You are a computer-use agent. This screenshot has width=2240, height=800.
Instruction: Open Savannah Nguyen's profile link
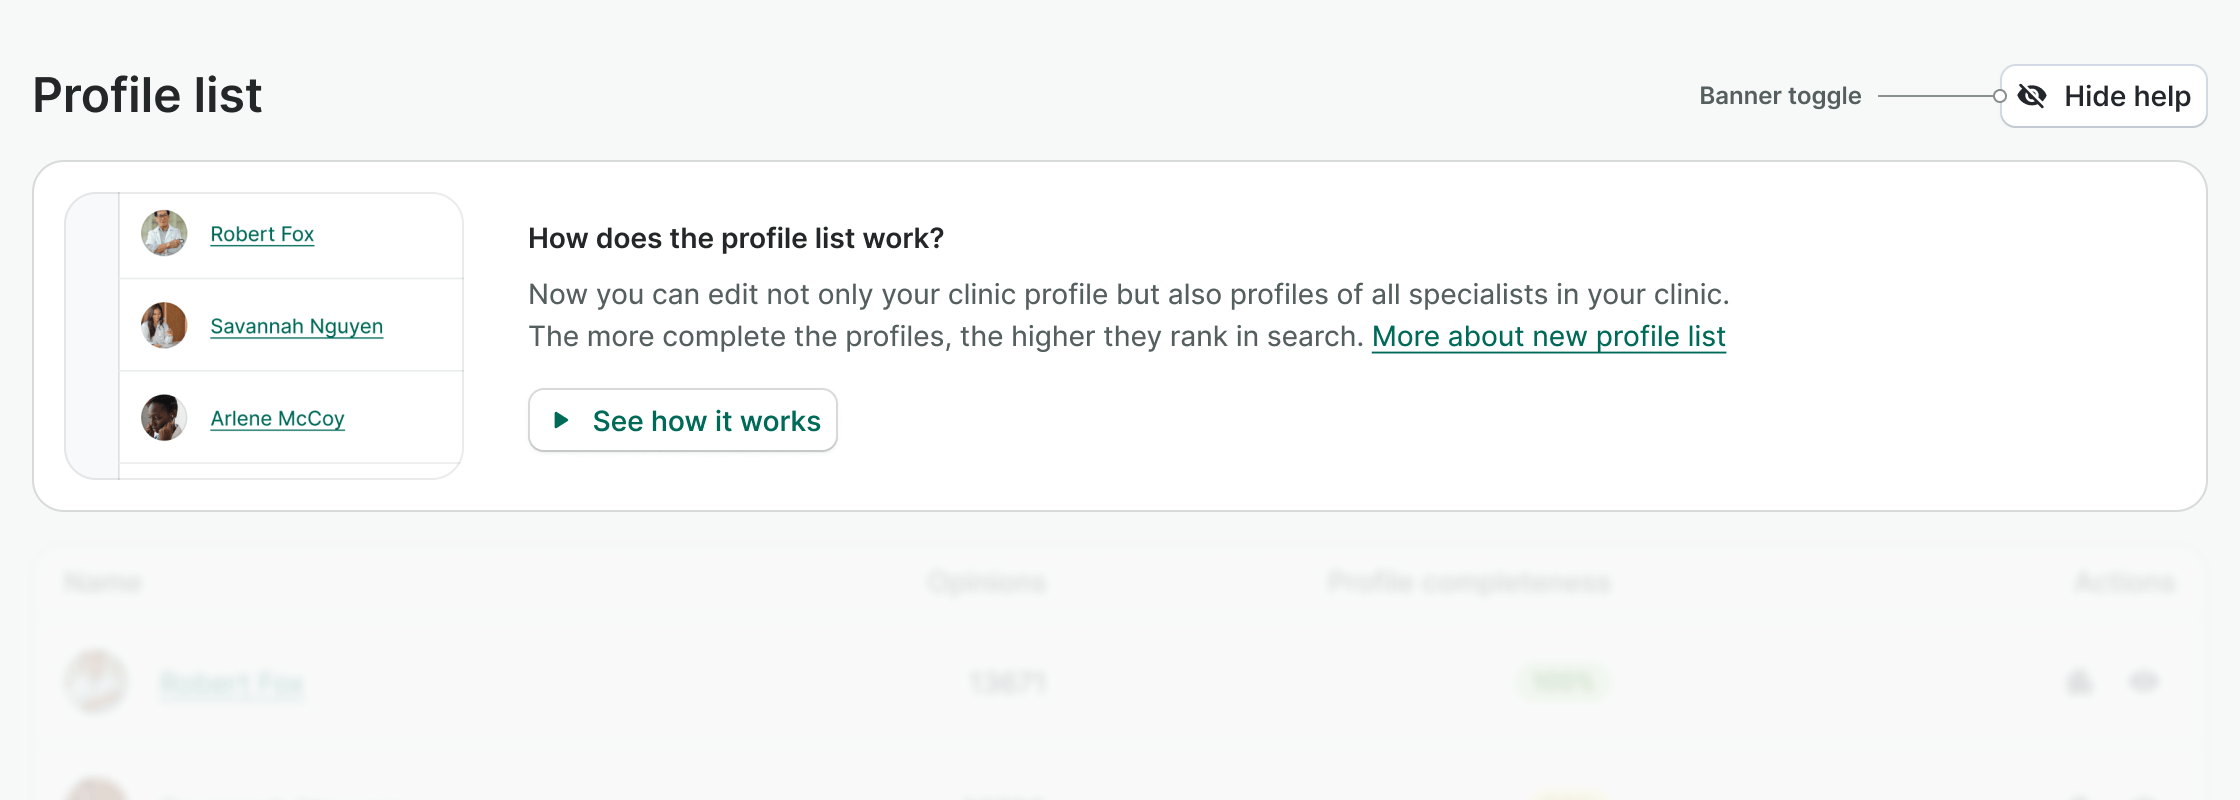[x=296, y=326]
